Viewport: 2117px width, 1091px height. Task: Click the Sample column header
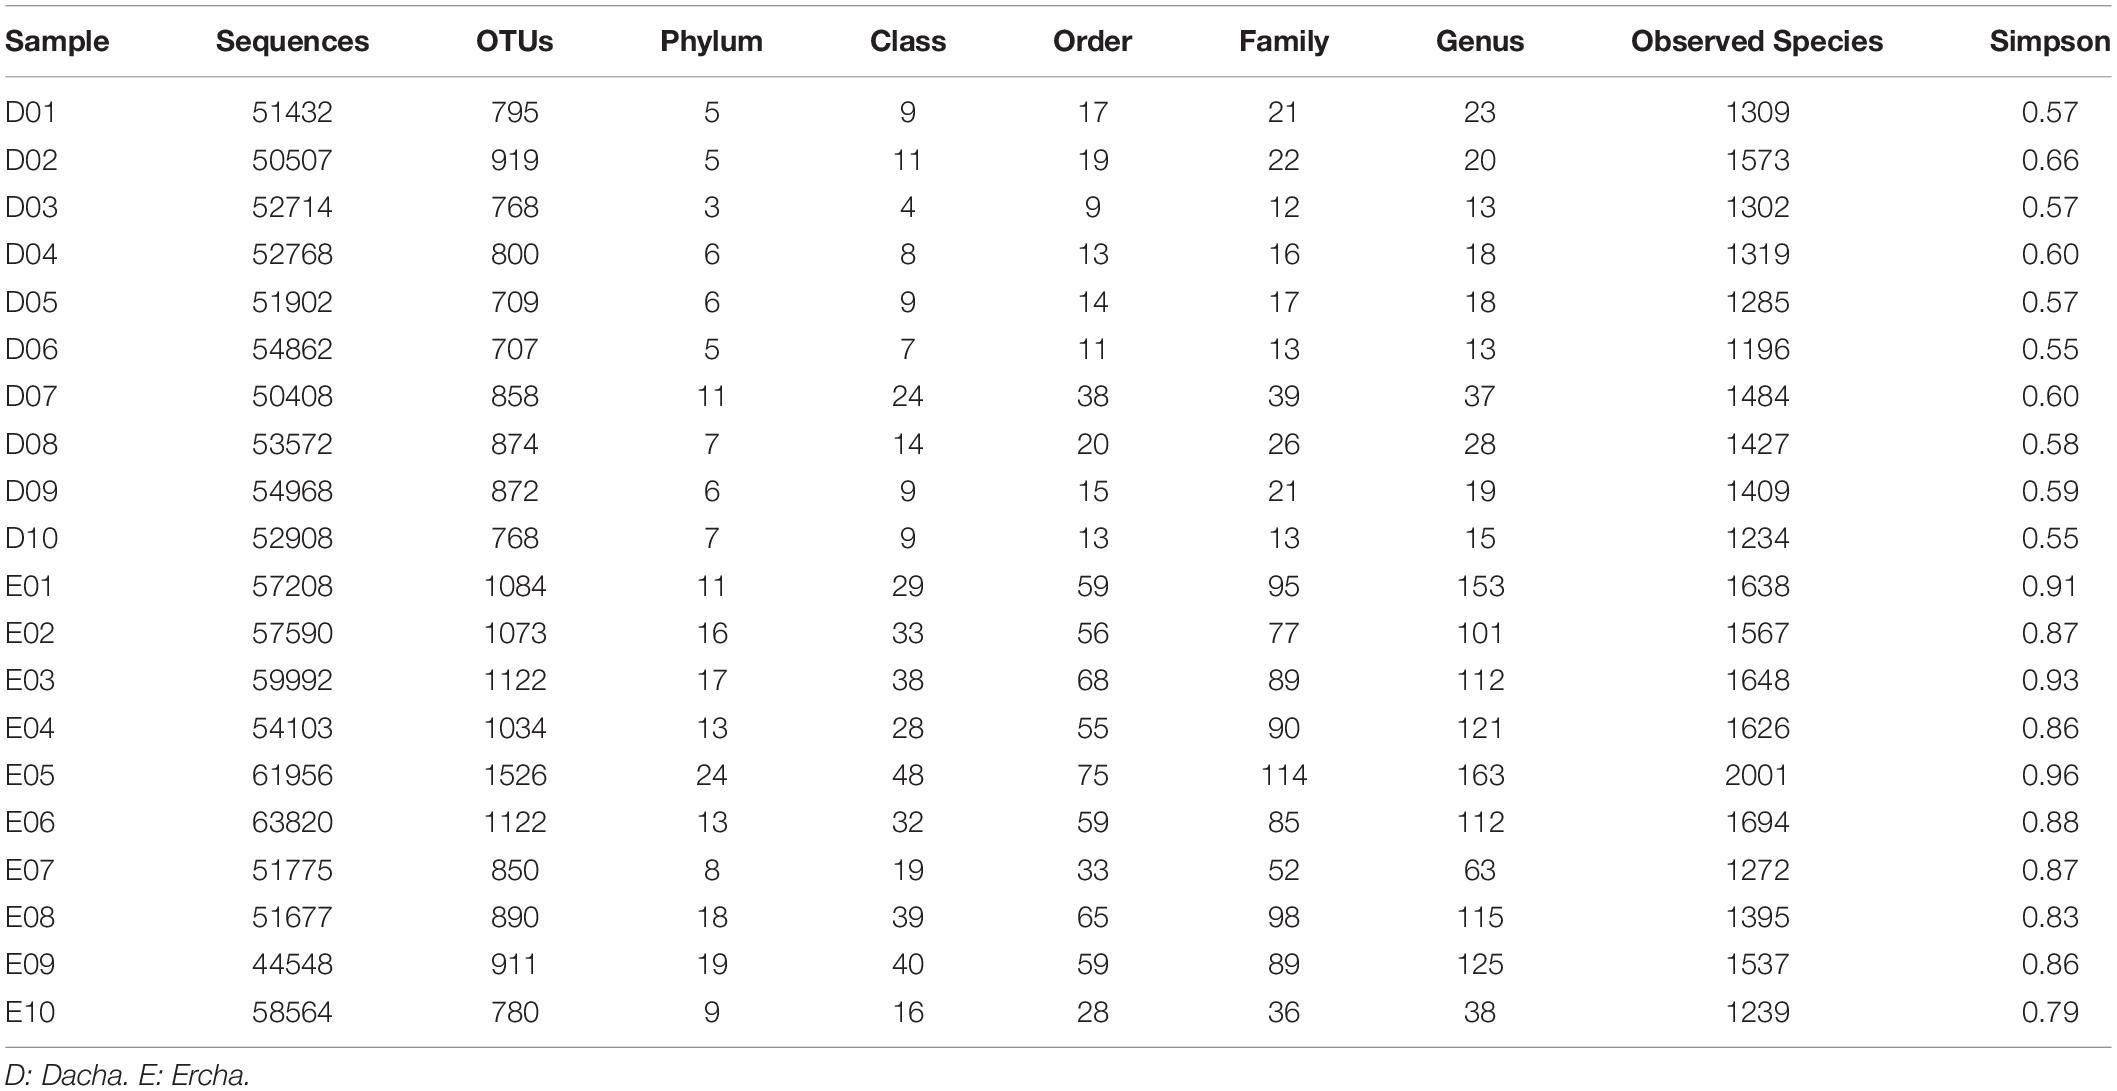(x=57, y=41)
